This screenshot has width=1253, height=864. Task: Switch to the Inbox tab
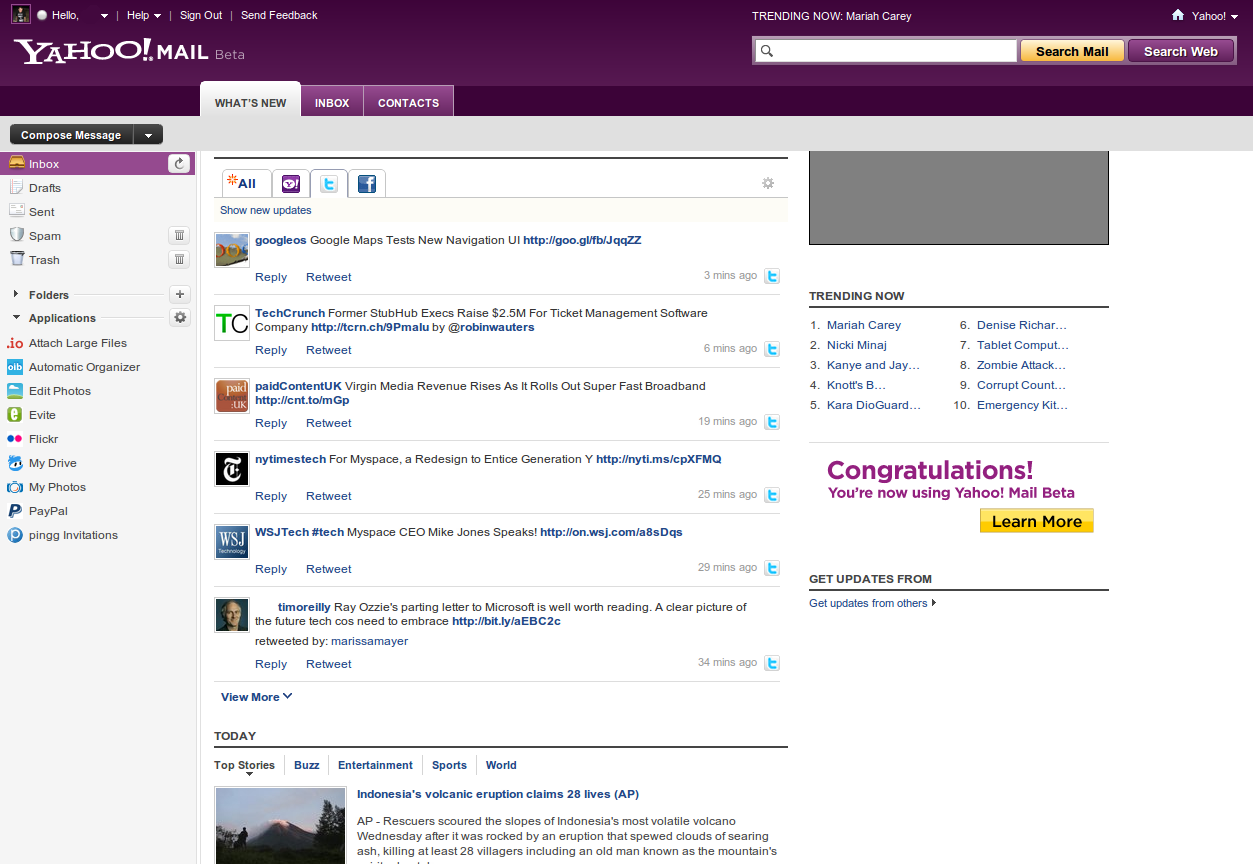coord(332,101)
